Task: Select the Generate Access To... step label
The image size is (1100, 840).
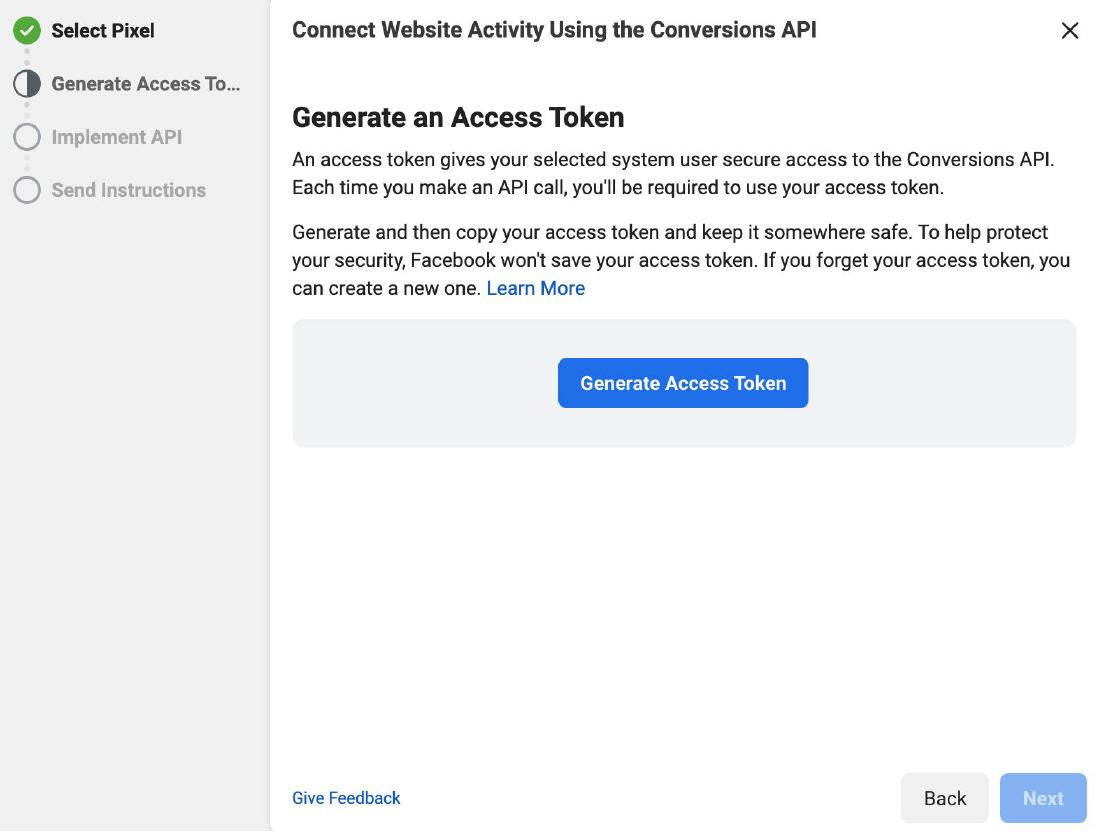Action: click(x=146, y=84)
